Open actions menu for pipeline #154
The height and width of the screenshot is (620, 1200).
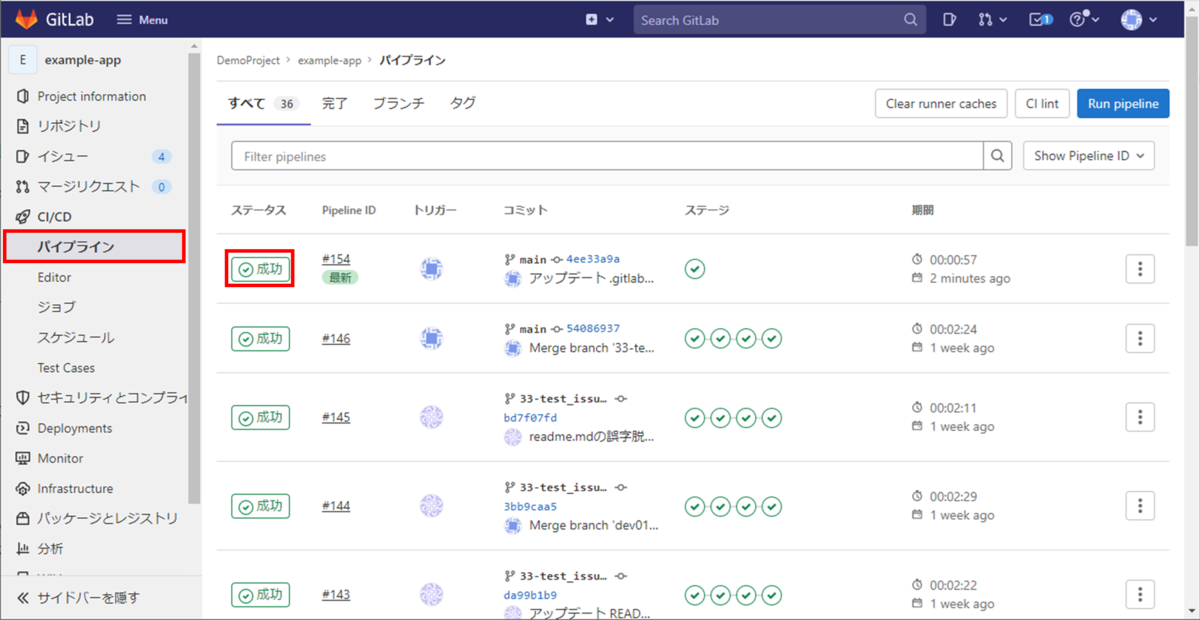(1140, 269)
